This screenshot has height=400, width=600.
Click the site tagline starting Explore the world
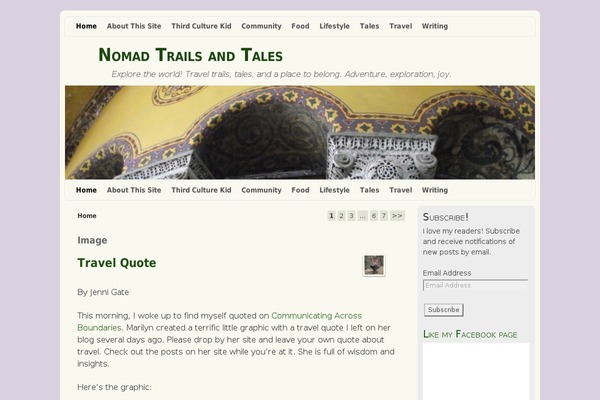(x=281, y=74)
